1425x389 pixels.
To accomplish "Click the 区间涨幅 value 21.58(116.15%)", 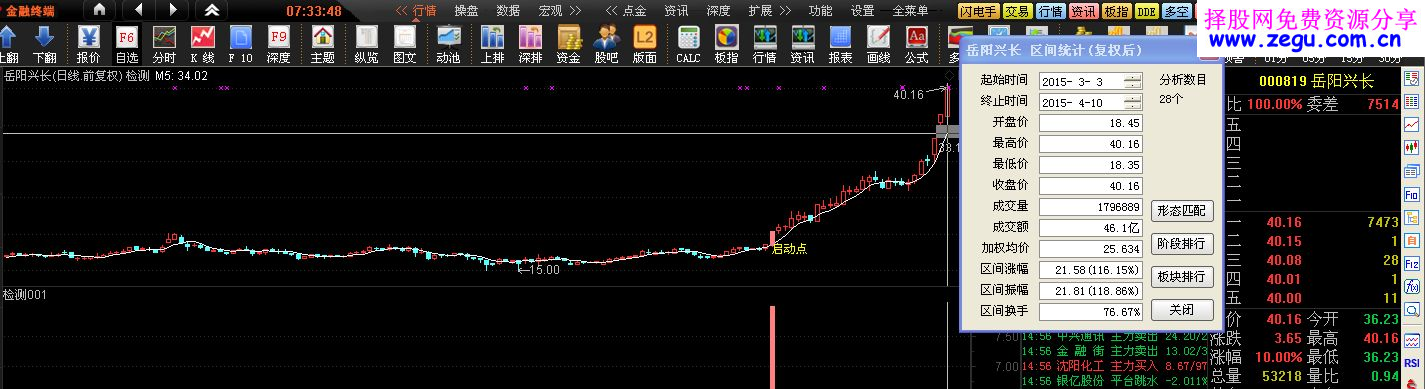I will (x=1091, y=270).
